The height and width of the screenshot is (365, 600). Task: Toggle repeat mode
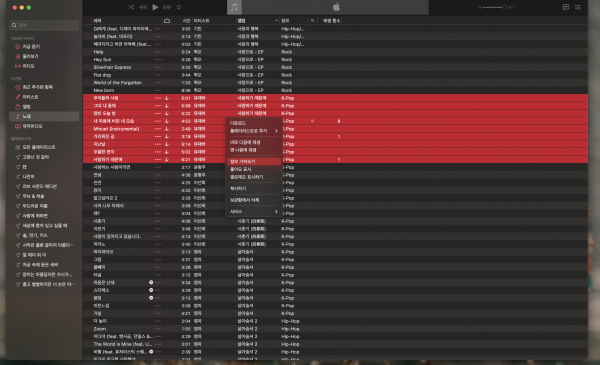pyautogui.click(x=179, y=7)
